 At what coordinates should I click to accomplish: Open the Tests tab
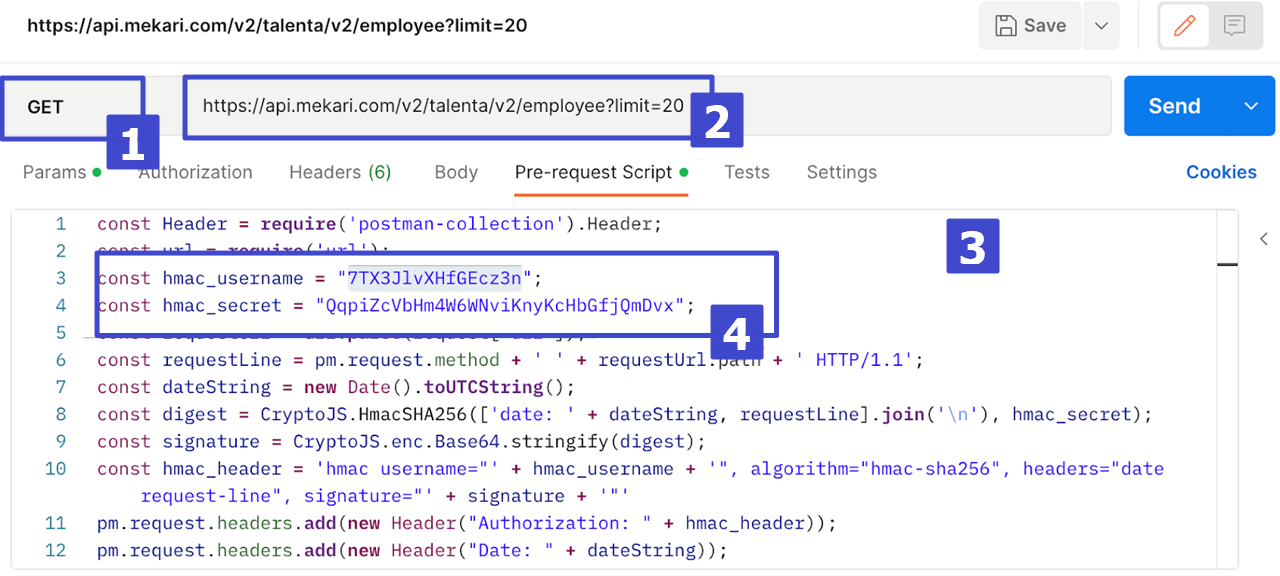tap(747, 172)
